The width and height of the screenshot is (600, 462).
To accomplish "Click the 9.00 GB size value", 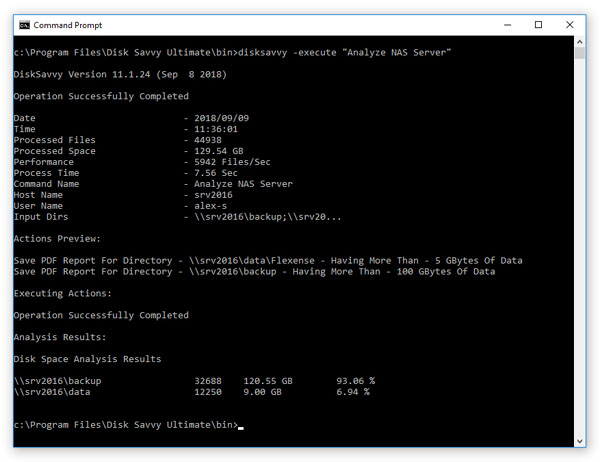I will coord(262,392).
